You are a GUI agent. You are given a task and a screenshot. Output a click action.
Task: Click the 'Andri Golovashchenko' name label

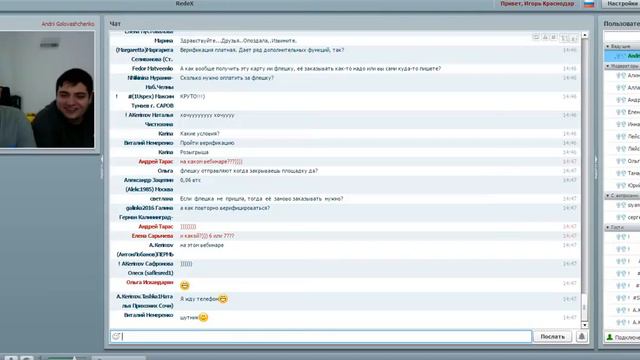pyautogui.click(x=68, y=24)
